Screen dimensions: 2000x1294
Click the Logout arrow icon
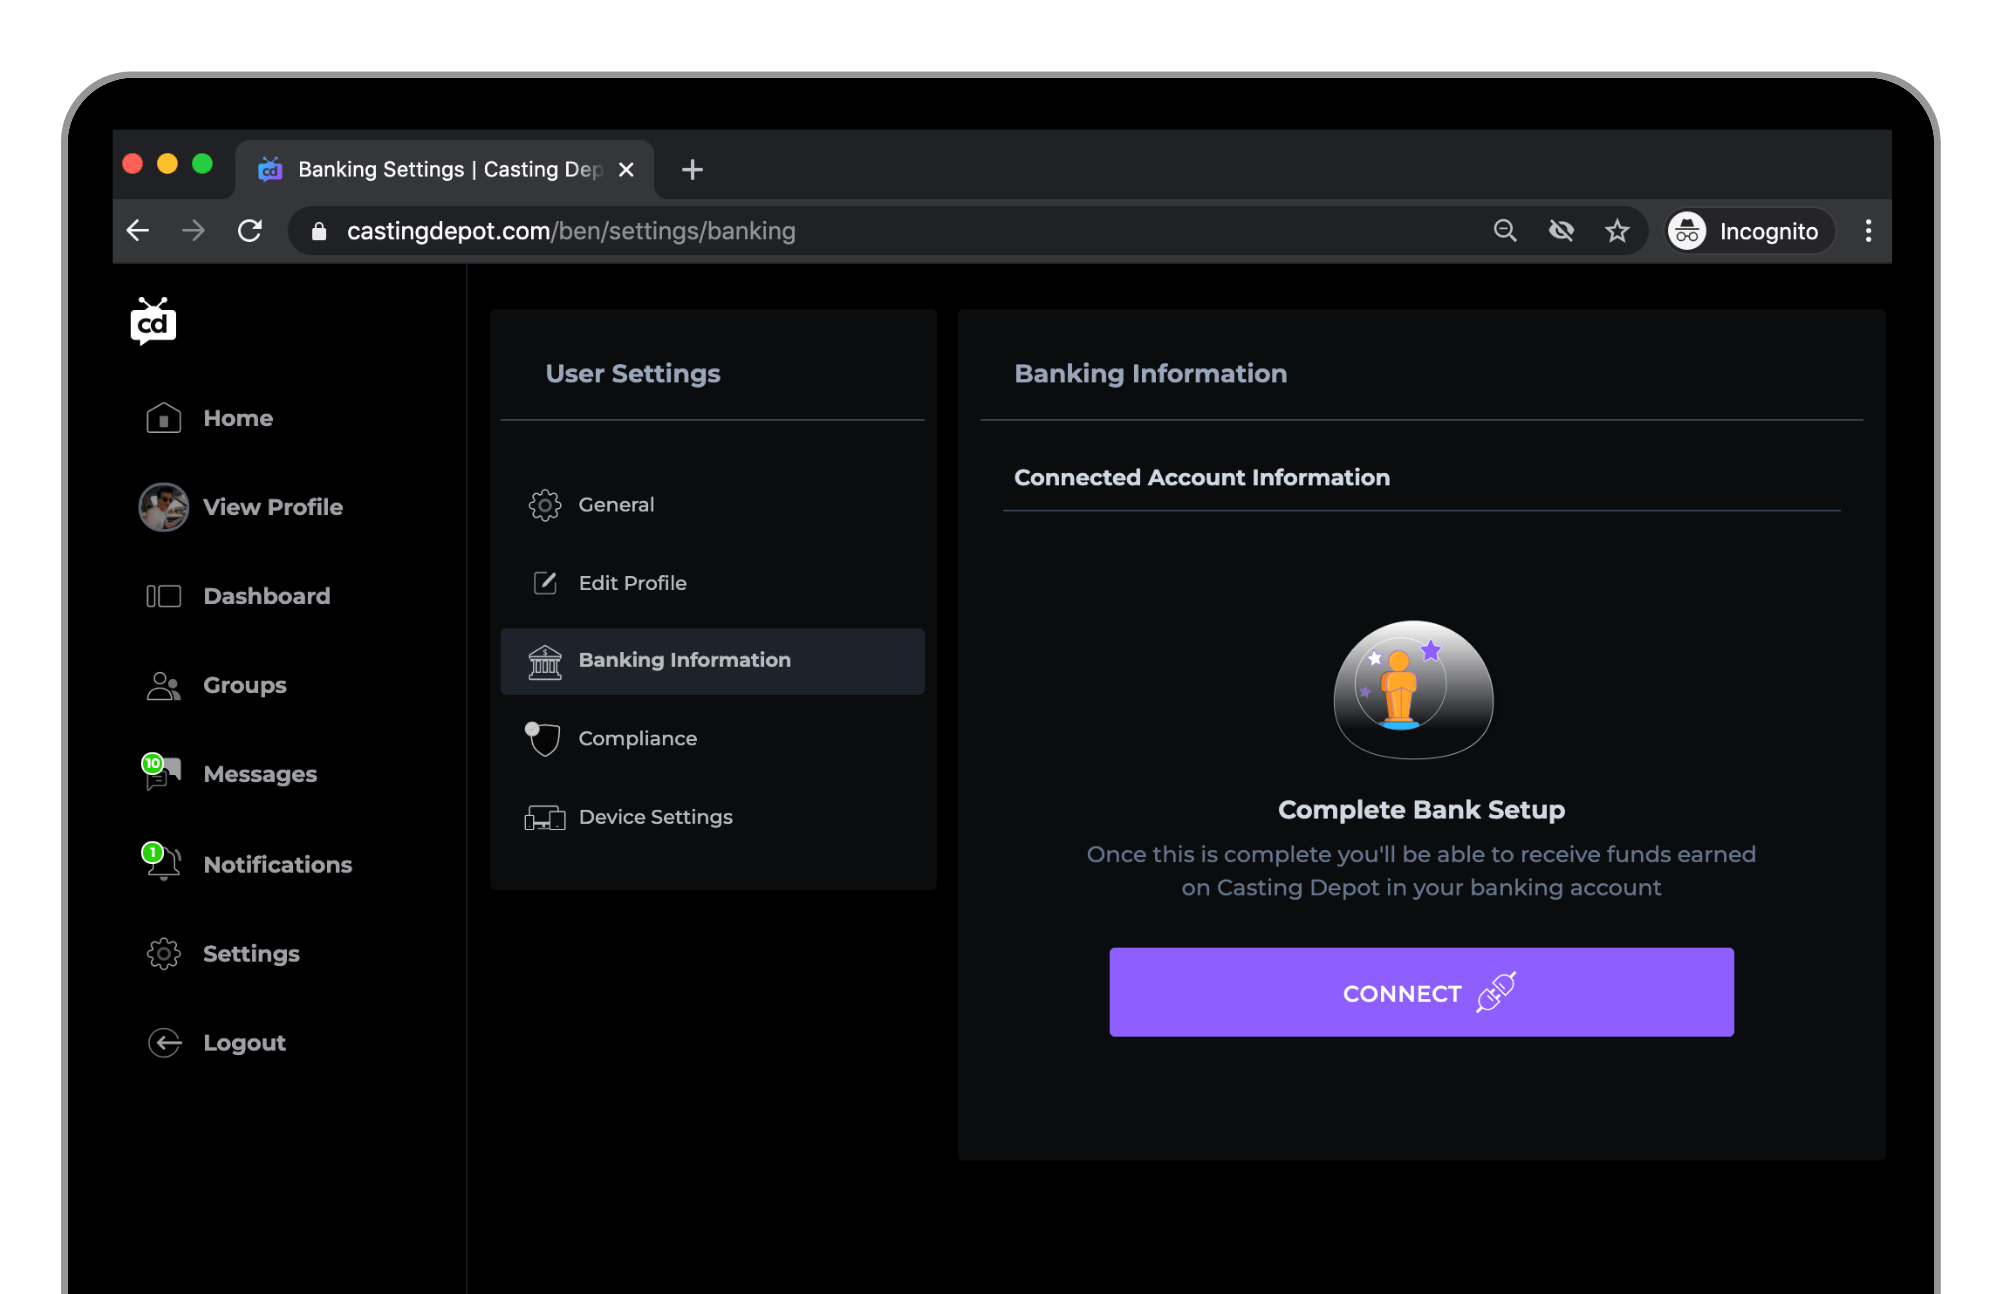[165, 1043]
